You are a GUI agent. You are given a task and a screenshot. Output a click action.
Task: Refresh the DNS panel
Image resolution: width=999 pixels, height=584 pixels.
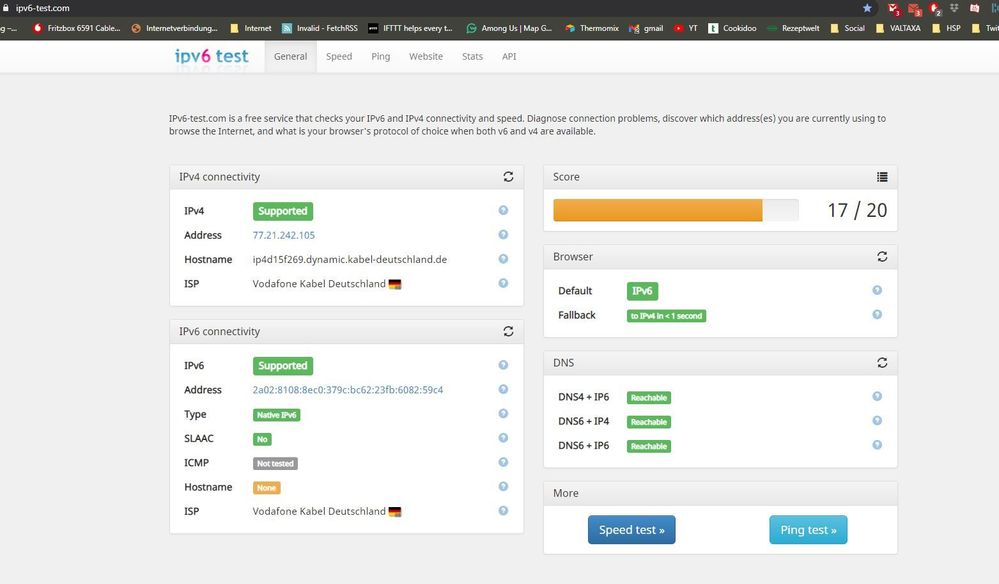click(882, 362)
